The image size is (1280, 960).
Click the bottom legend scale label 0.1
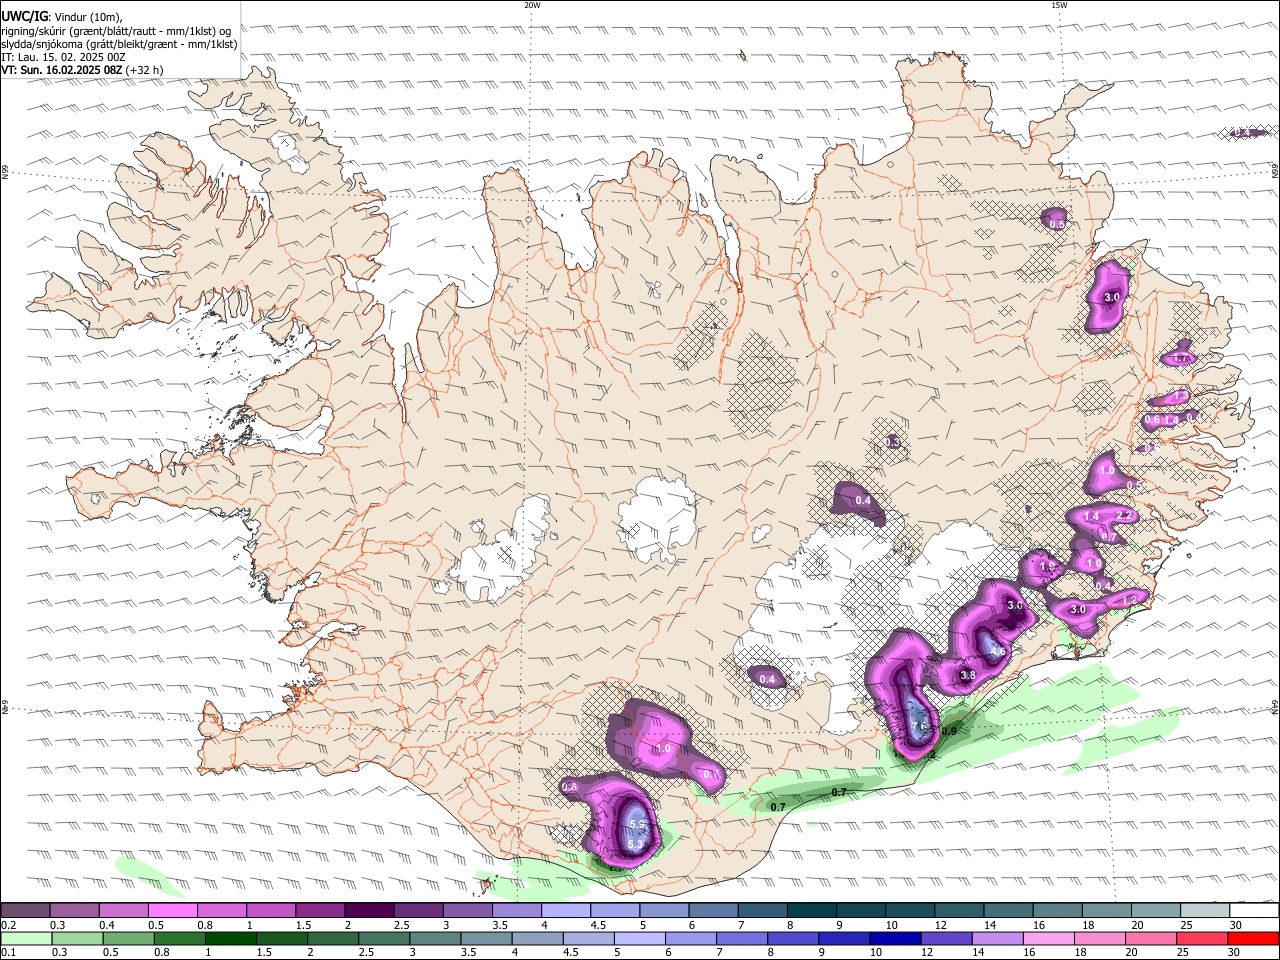(x=9, y=952)
